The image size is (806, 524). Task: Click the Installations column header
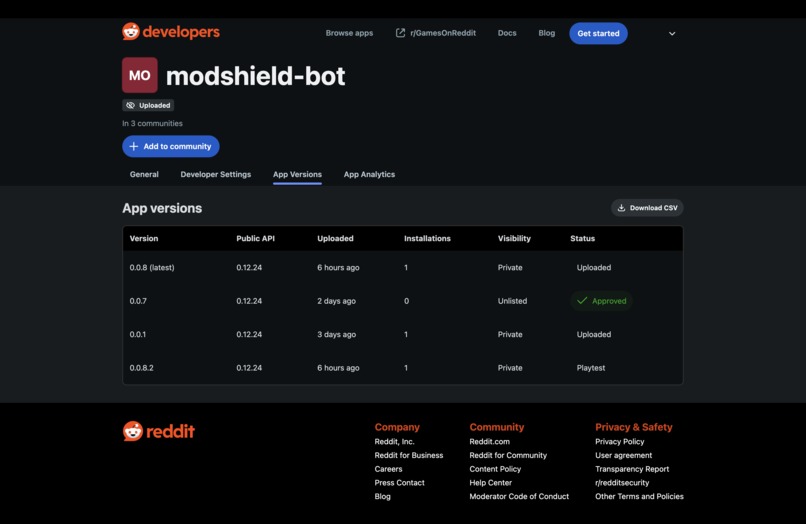[427, 239]
